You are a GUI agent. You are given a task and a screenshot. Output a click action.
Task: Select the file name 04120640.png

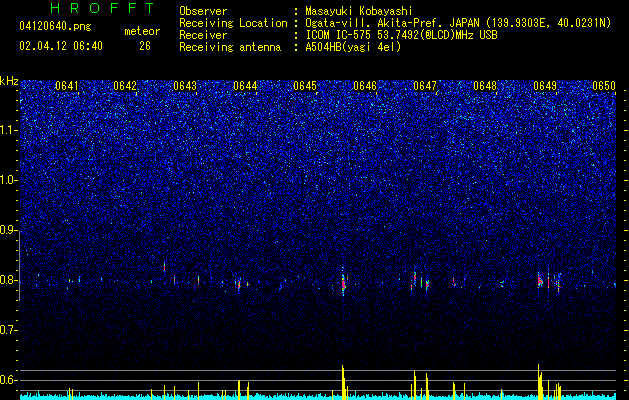pyautogui.click(x=55, y=27)
